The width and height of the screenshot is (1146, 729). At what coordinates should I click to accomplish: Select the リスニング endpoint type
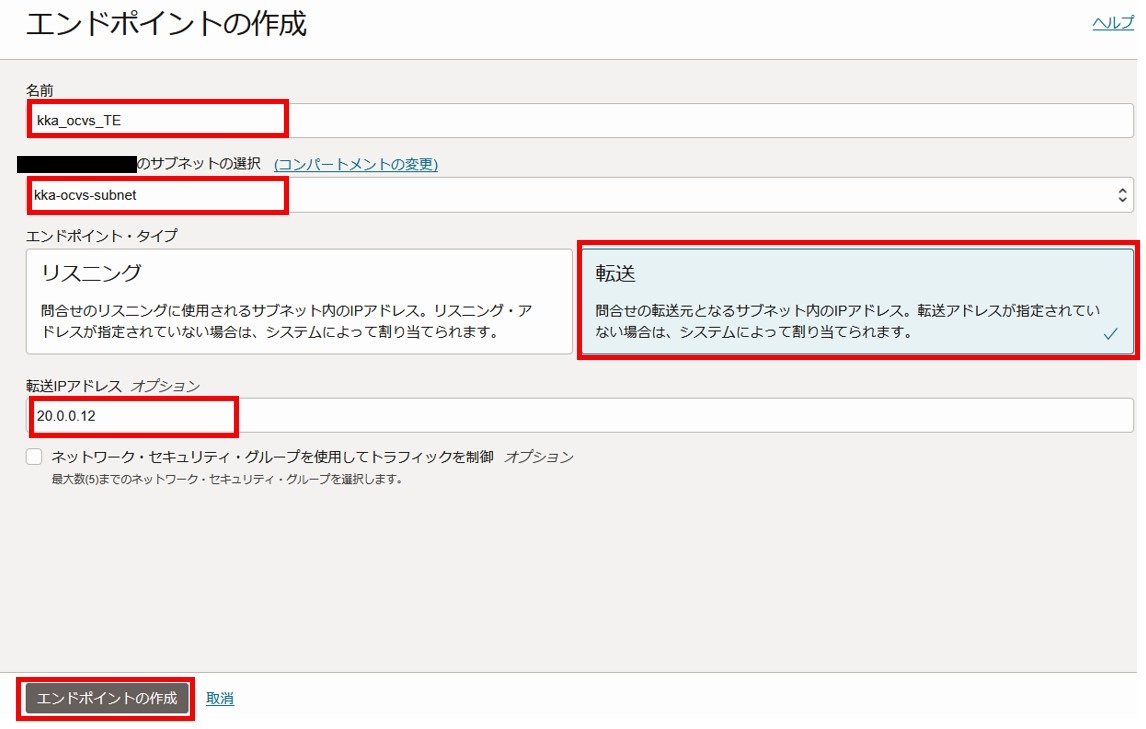tap(299, 302)
